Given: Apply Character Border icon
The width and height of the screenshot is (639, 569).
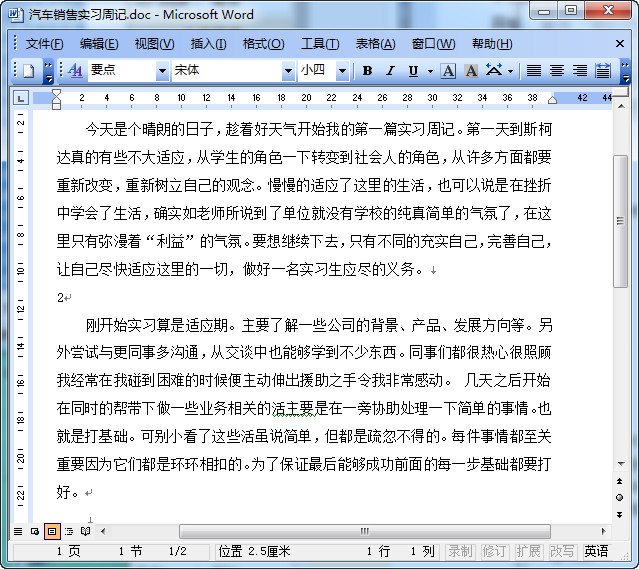Looking at the screenshot, I should coord(448,71).
